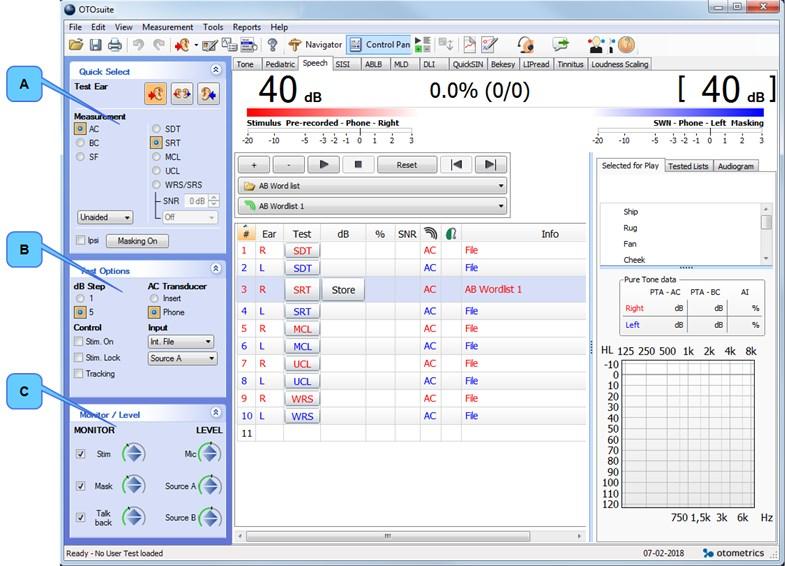Click the Store button in row 3
The width and height of the screenshot is (785, 566).
(343, 290)
